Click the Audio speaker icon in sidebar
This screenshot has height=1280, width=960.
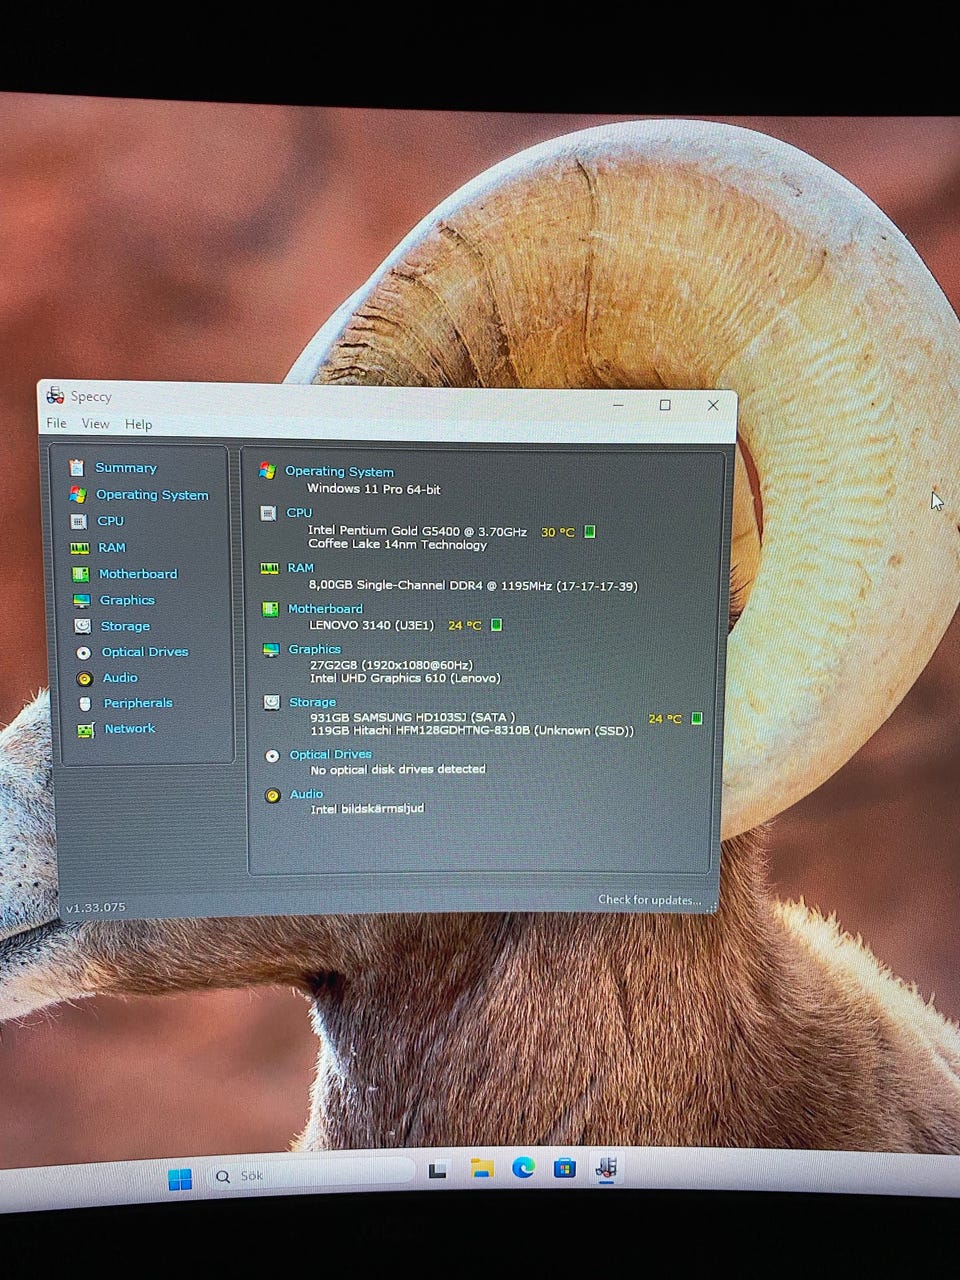click(x=84, y=678)
